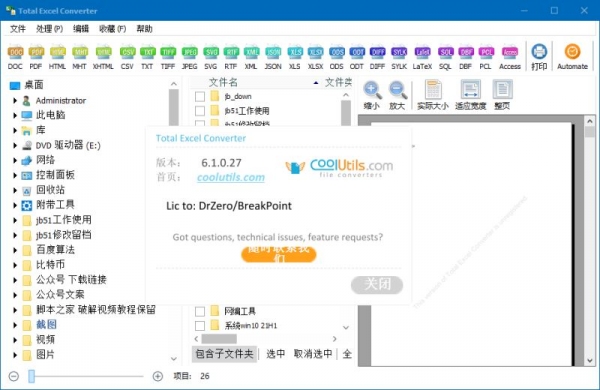Fit preview to width (适应宽度)

(470, 95)
